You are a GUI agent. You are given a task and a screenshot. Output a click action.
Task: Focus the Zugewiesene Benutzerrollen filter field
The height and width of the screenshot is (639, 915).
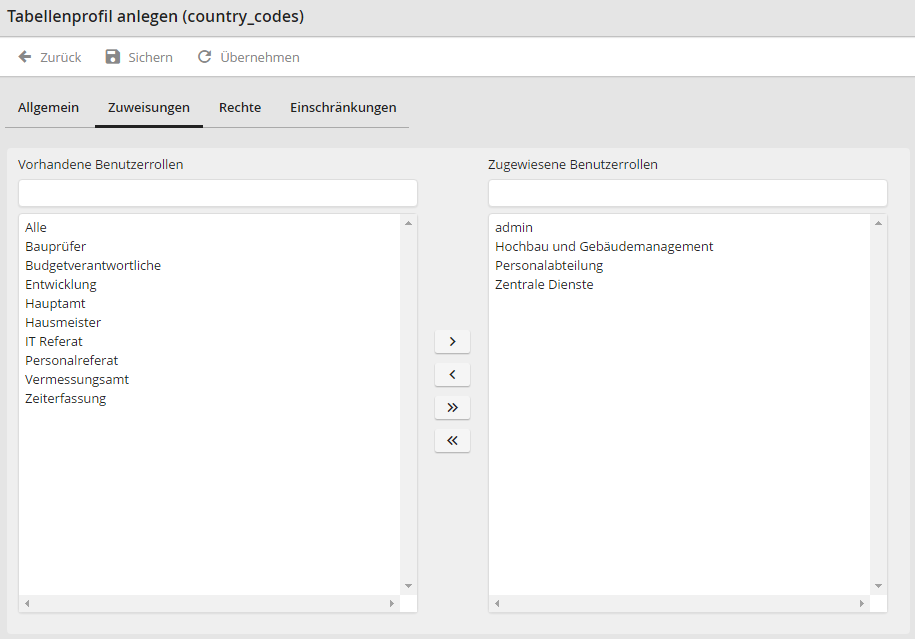pos(687,193)
